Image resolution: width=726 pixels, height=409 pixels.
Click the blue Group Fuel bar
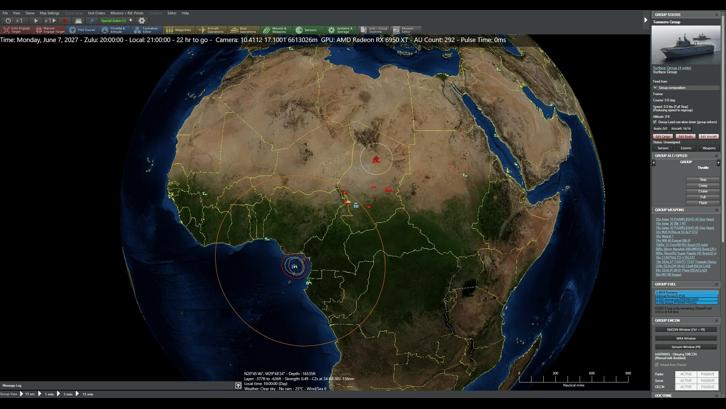click(x=687, y=297)
